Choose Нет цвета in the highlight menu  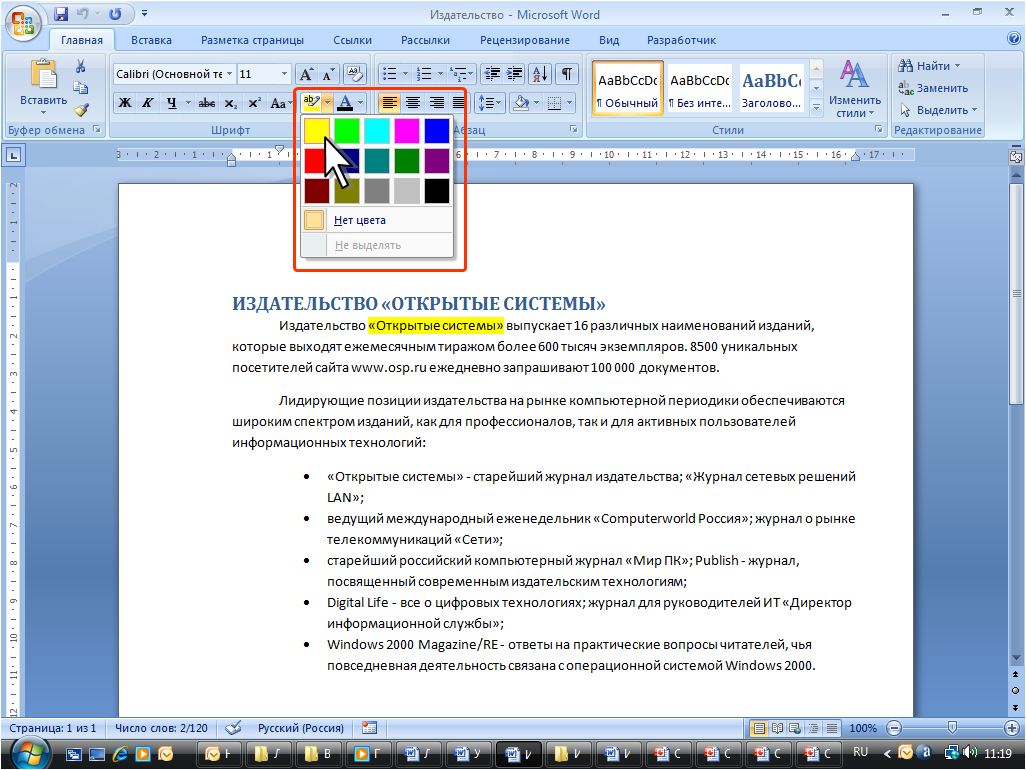[x=377, y=220]
